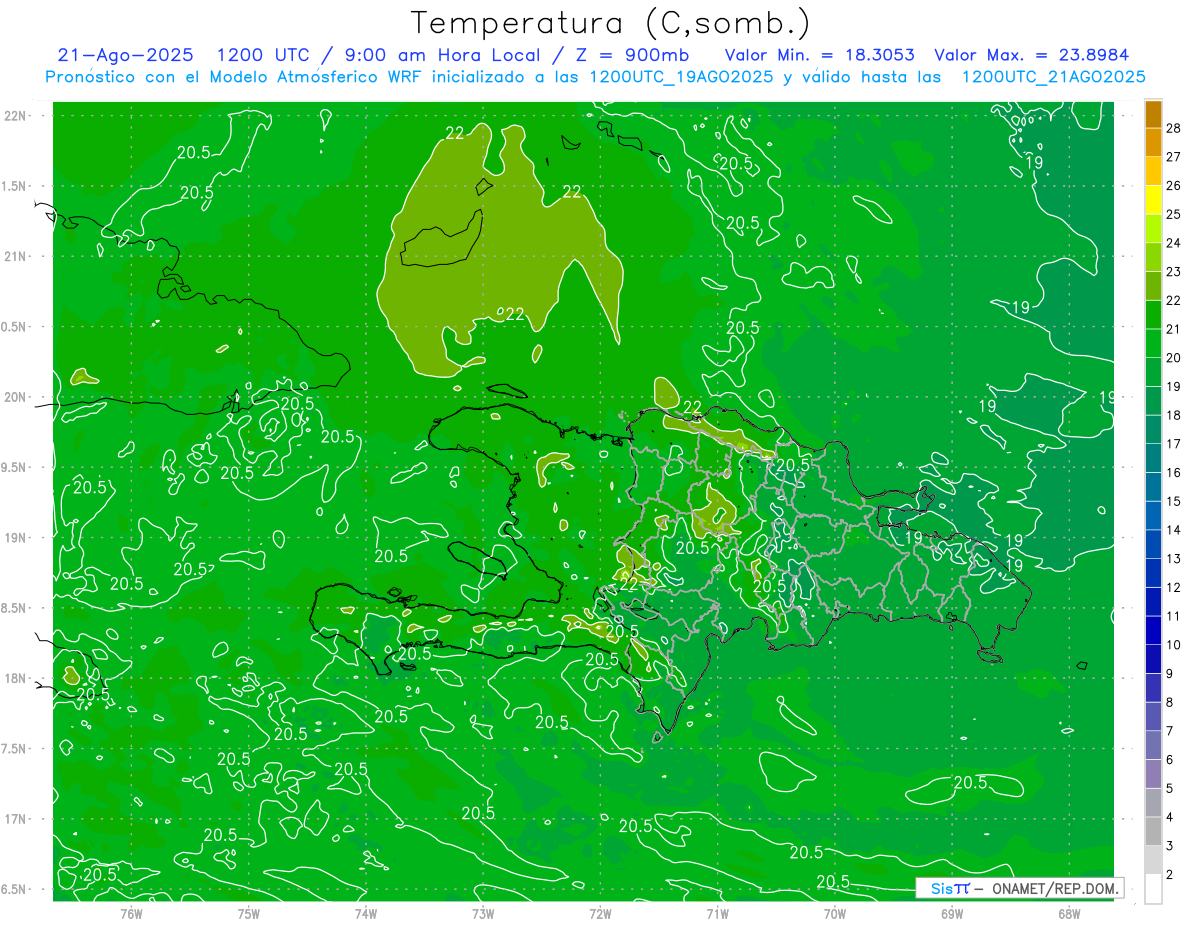
Task: Click longitude axis label '73W'
Action: click(x=483, y=913)
